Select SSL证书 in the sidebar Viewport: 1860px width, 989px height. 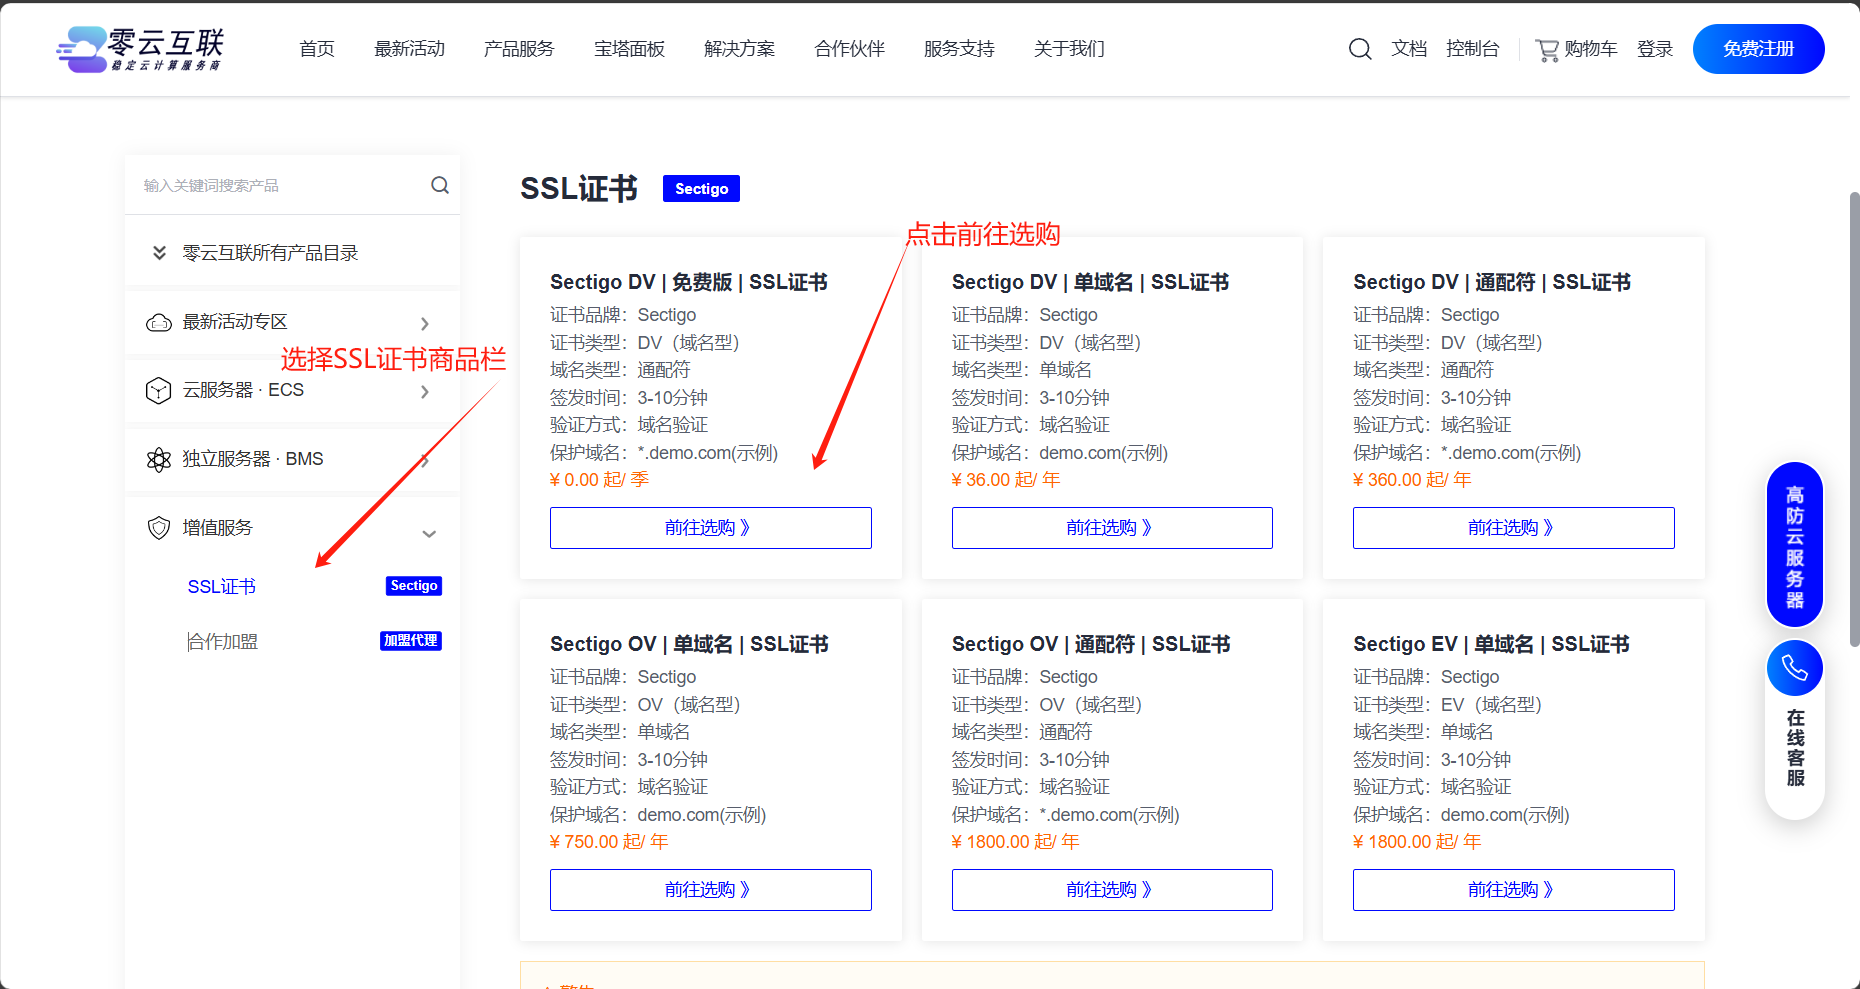point(222,587)
